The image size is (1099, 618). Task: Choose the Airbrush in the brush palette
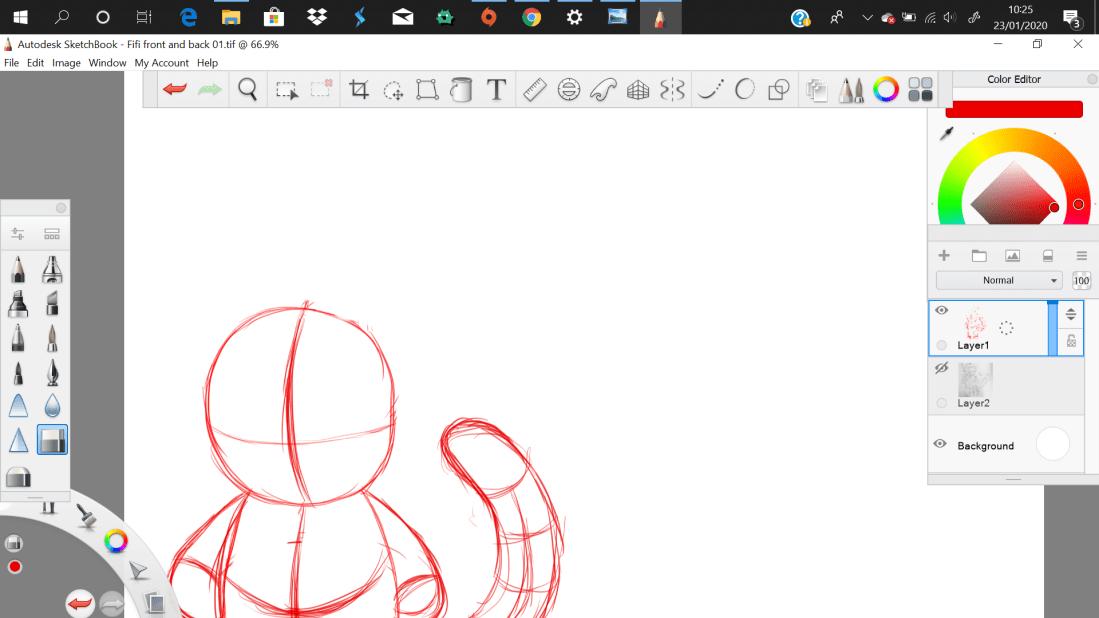point(52,270)
